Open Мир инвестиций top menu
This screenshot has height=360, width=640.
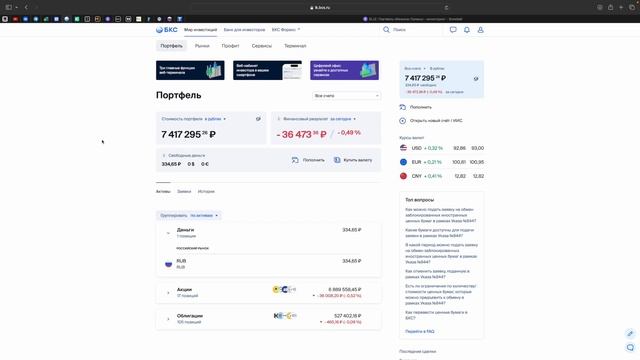(x=200, y=30)
